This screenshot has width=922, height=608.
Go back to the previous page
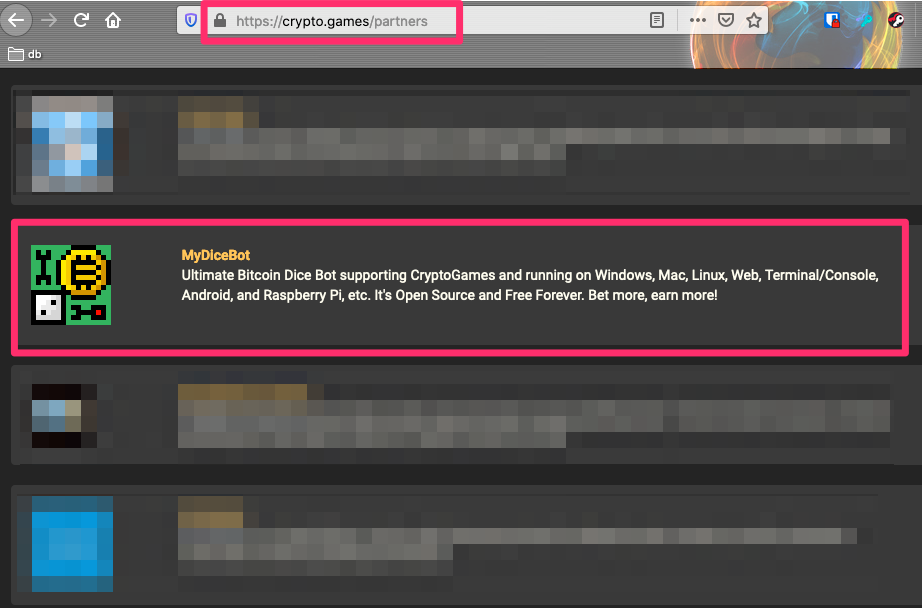pyautogui.click(x=16, y=21)
